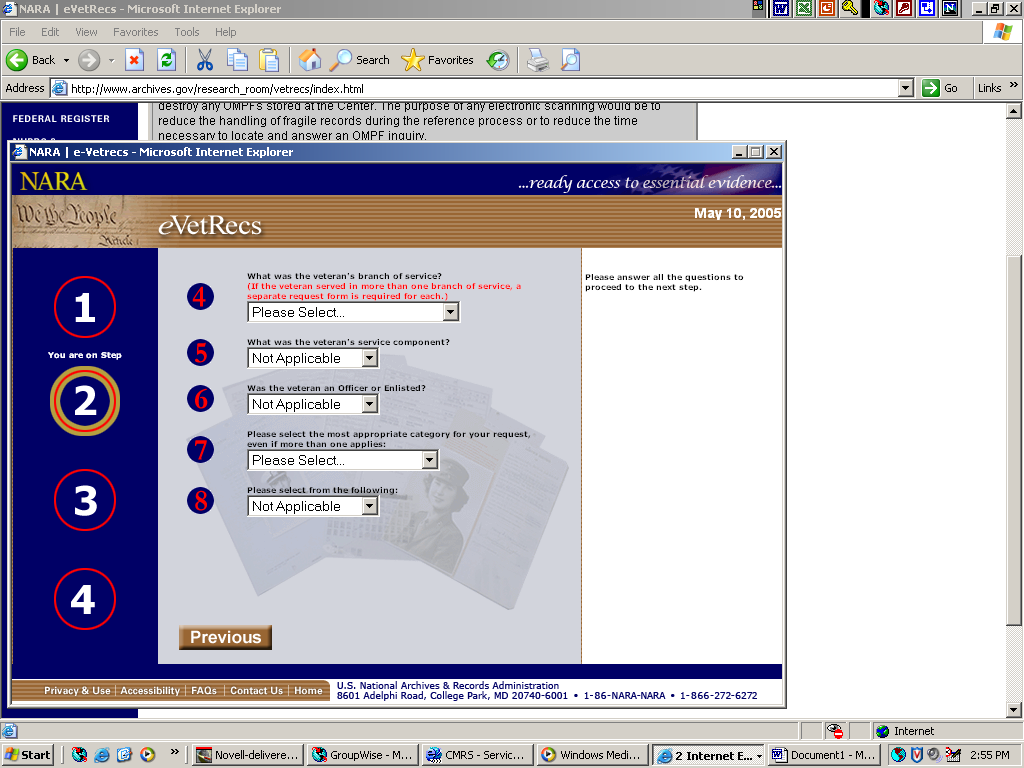
Task: Click the Go button beside address bar
Action: click(940, 88)
